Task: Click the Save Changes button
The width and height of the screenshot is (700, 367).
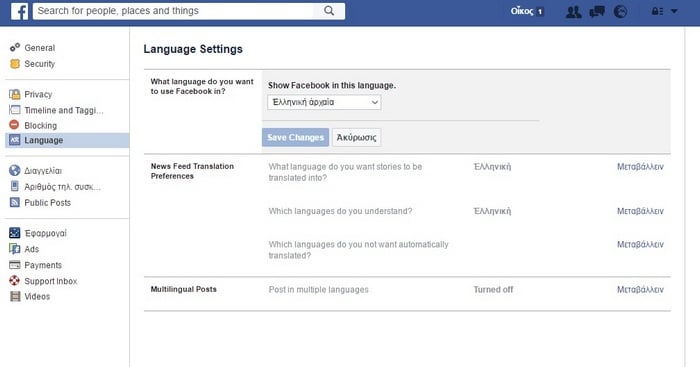Action: point(296,138)
